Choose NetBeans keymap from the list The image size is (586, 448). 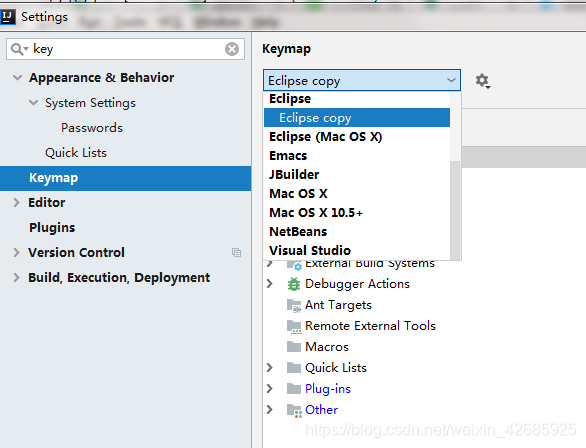(x=357, y=232)
